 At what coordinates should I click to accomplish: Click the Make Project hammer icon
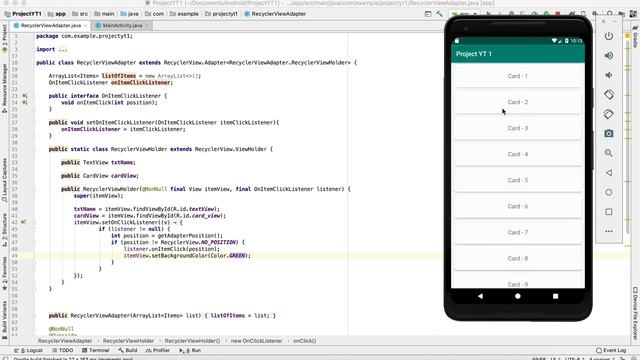[x=439, y=14]
